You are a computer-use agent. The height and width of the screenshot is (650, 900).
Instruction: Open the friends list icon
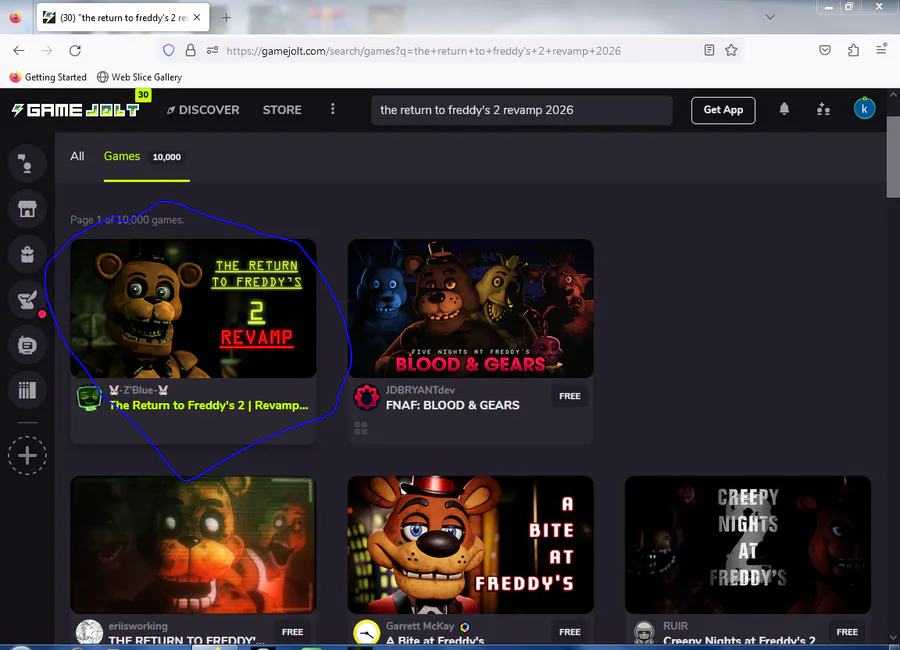823,109
